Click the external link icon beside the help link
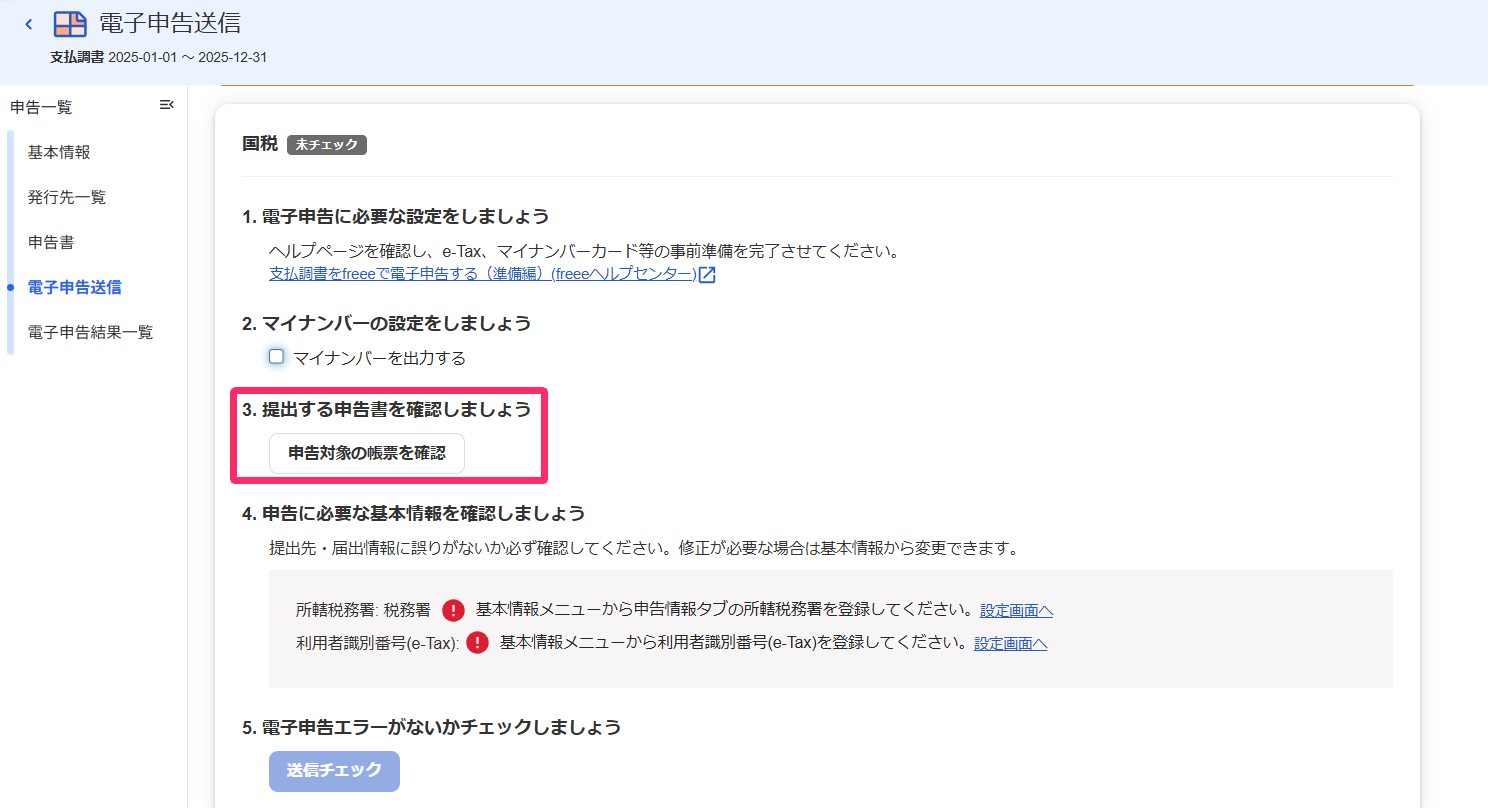1488x808 pixels. pos(707,275)
